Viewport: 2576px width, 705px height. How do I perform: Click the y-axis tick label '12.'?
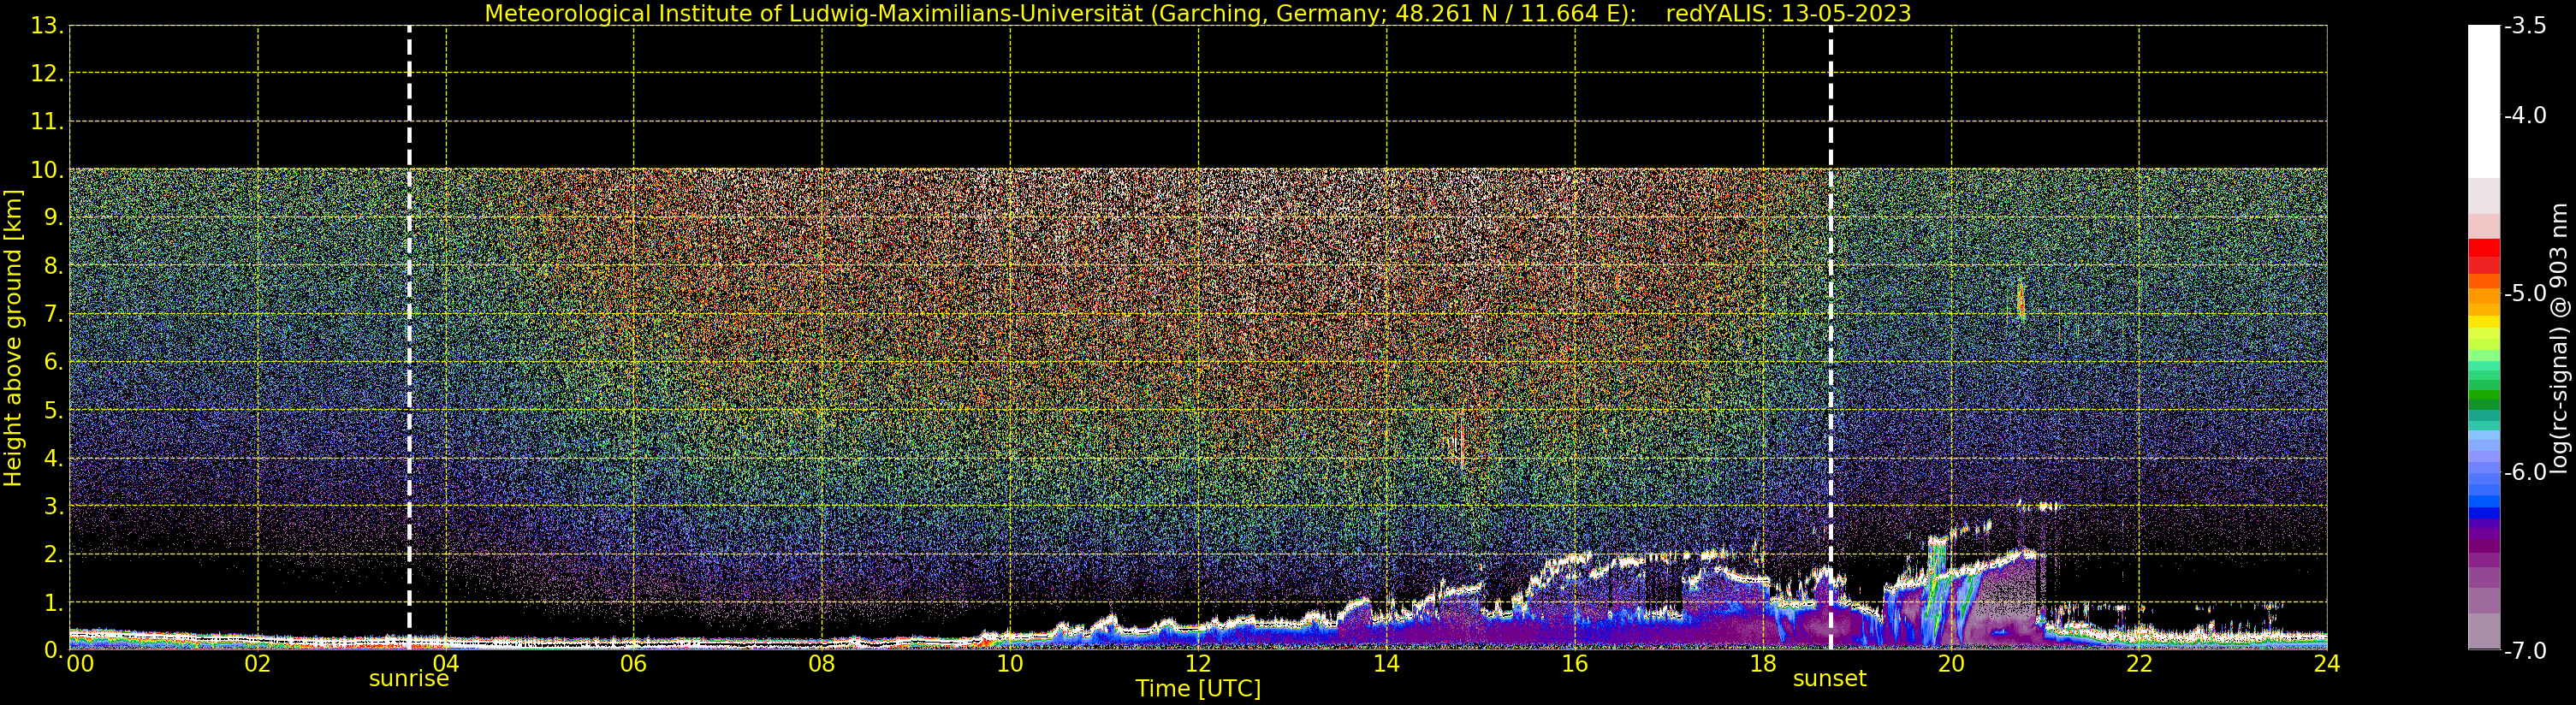pyautogui.click(x=47, y=74)
